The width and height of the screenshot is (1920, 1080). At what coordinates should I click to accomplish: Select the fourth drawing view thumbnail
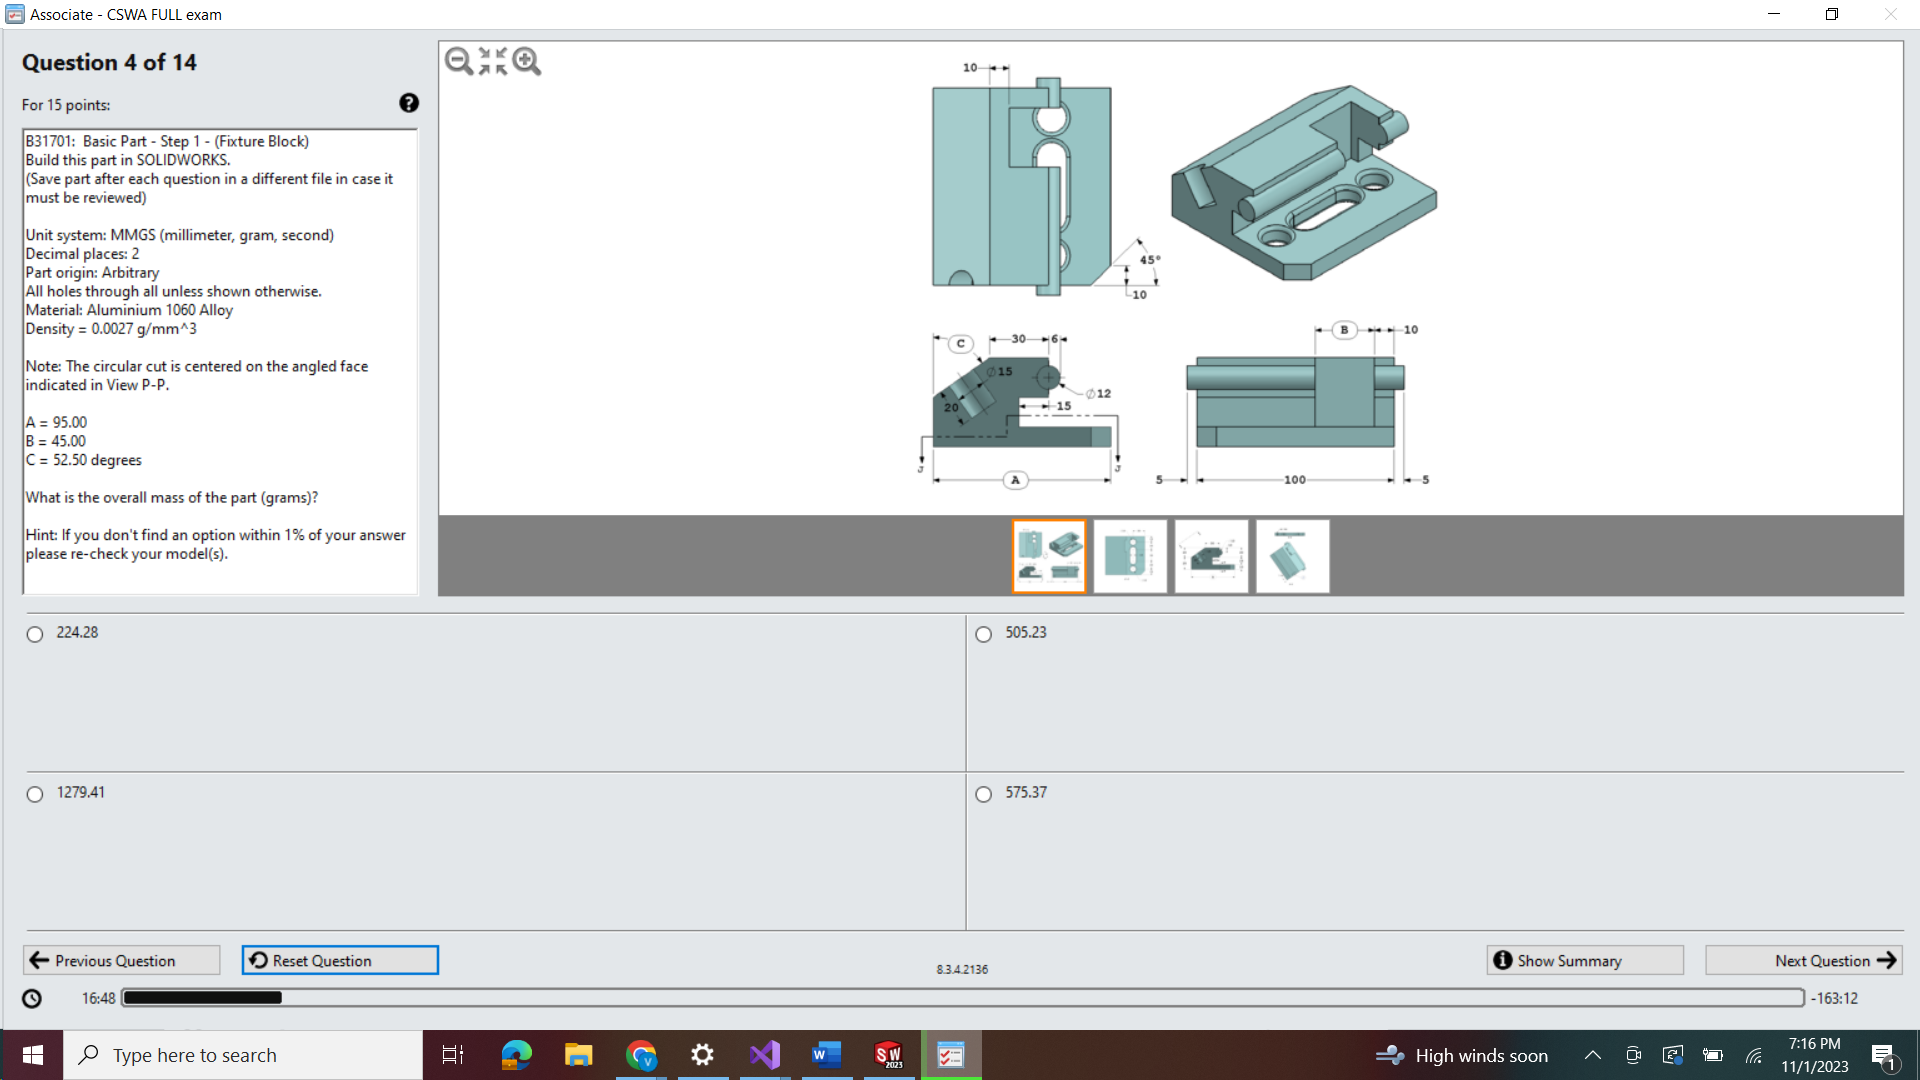pos(1292,556)
